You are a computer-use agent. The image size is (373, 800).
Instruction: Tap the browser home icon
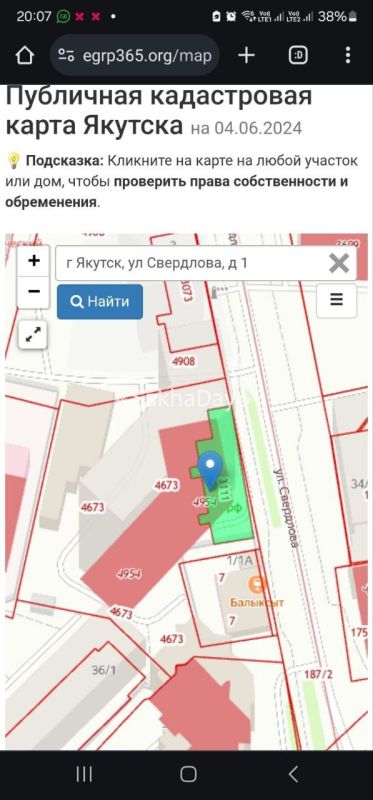24,55
